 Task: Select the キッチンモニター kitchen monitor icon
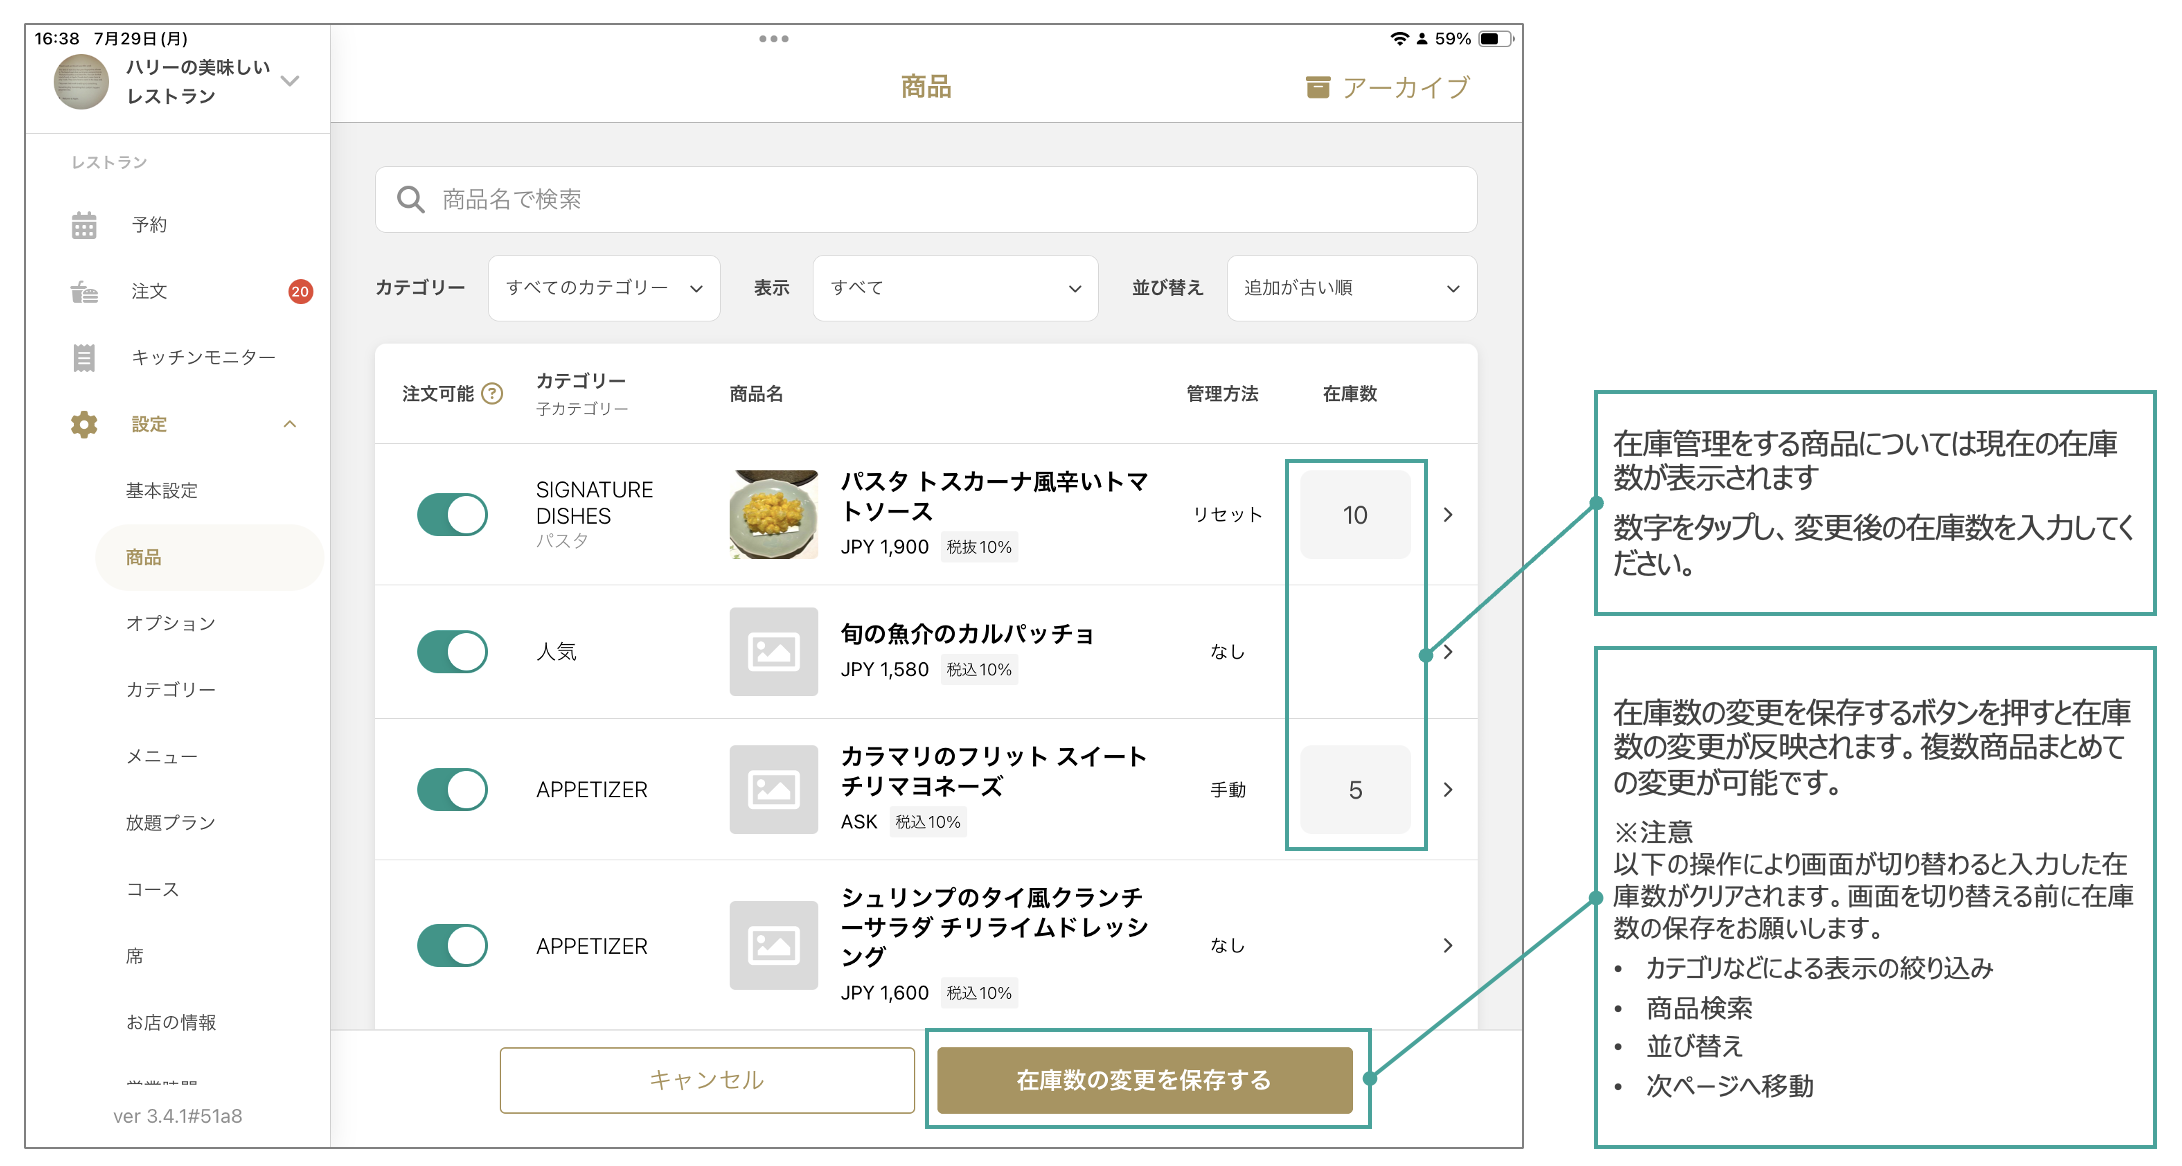(85, 357)
